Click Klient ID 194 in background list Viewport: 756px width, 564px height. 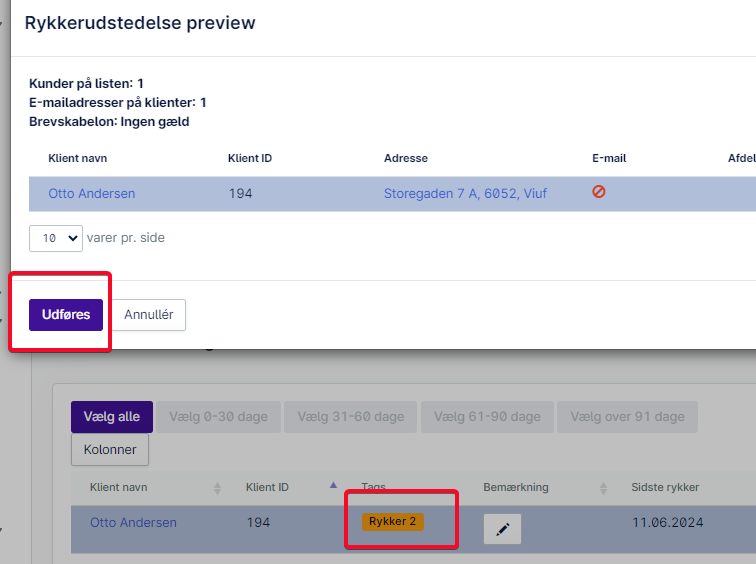pyautogui.click(x=258, y=523)
